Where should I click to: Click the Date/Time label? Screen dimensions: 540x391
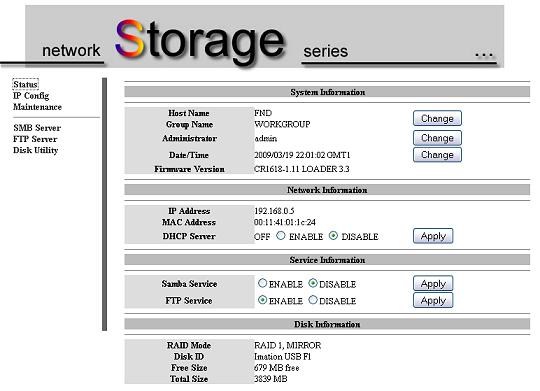[189, 155]
